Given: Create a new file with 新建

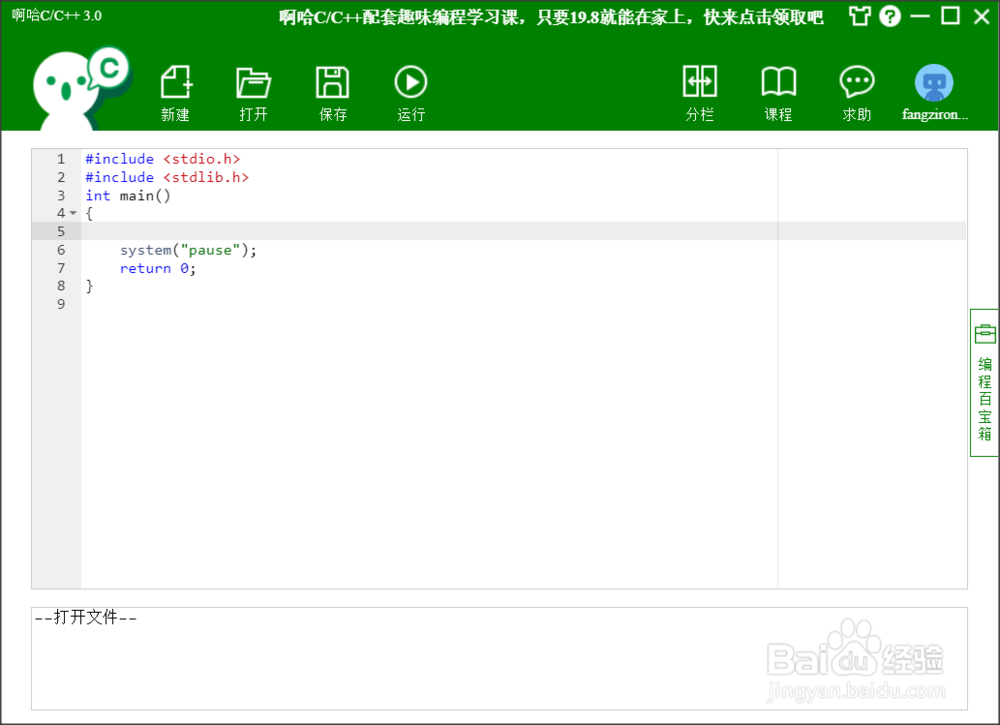Looking at the screenshot, I should point(176,93).
